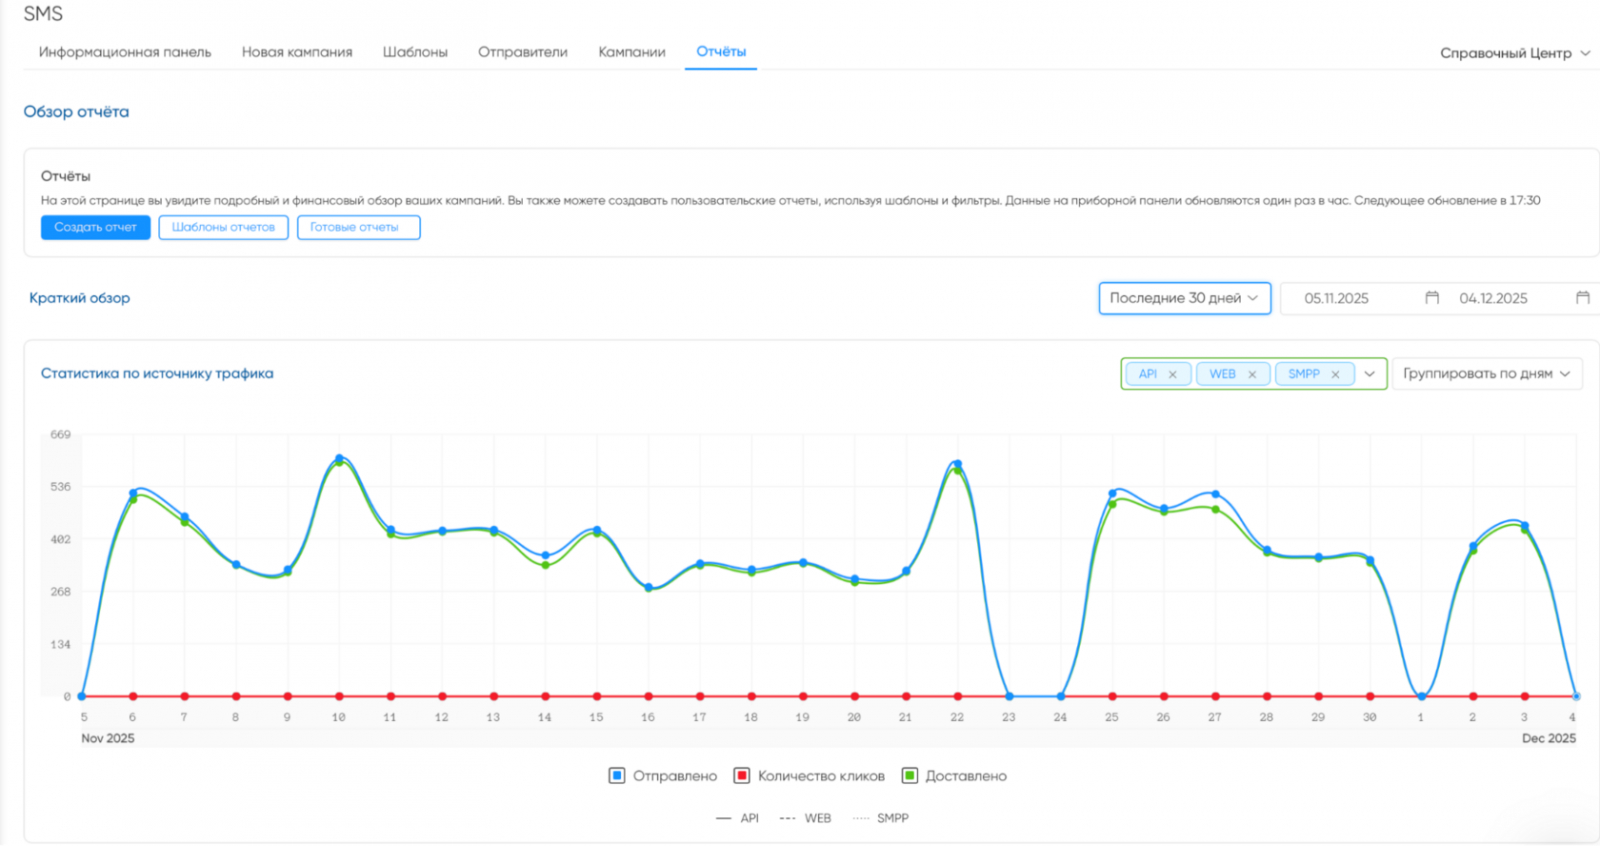Go to the Шаблоны tab
This screenshot has height=846, width=1600.
(x=415, y=52)
